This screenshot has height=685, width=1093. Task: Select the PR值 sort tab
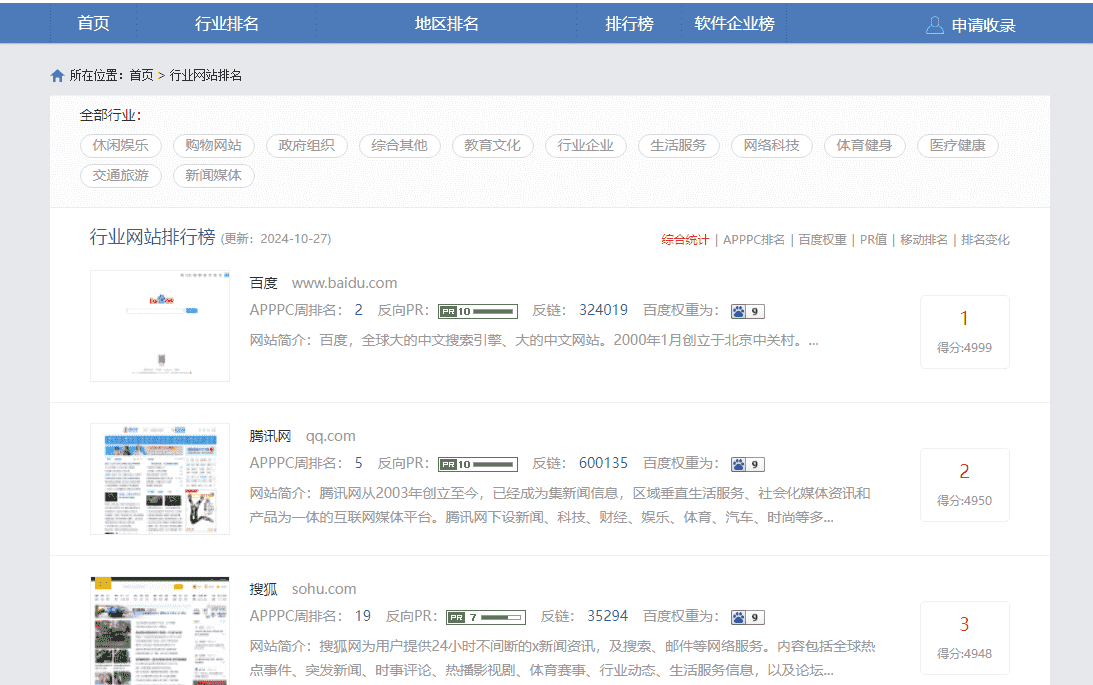pos(873,240)
